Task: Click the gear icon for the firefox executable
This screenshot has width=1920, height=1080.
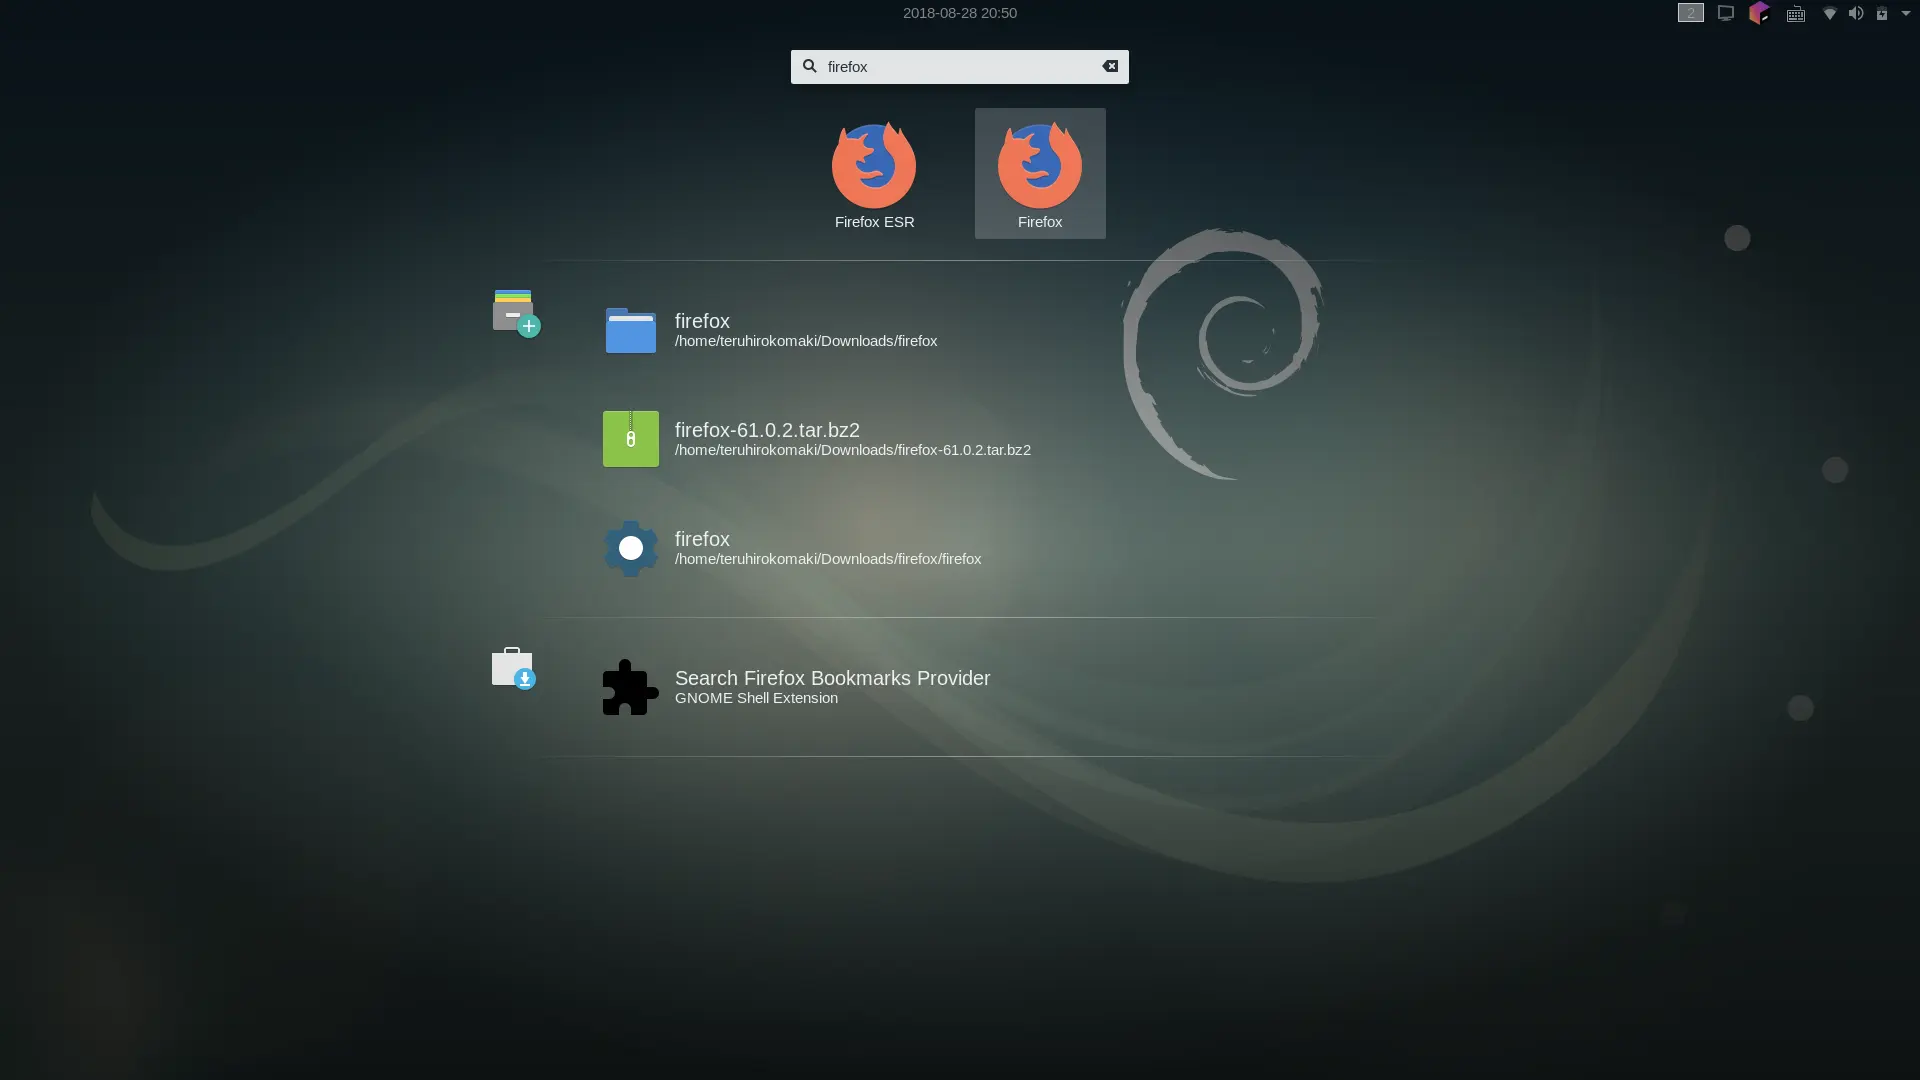Action: click(630, 548)
